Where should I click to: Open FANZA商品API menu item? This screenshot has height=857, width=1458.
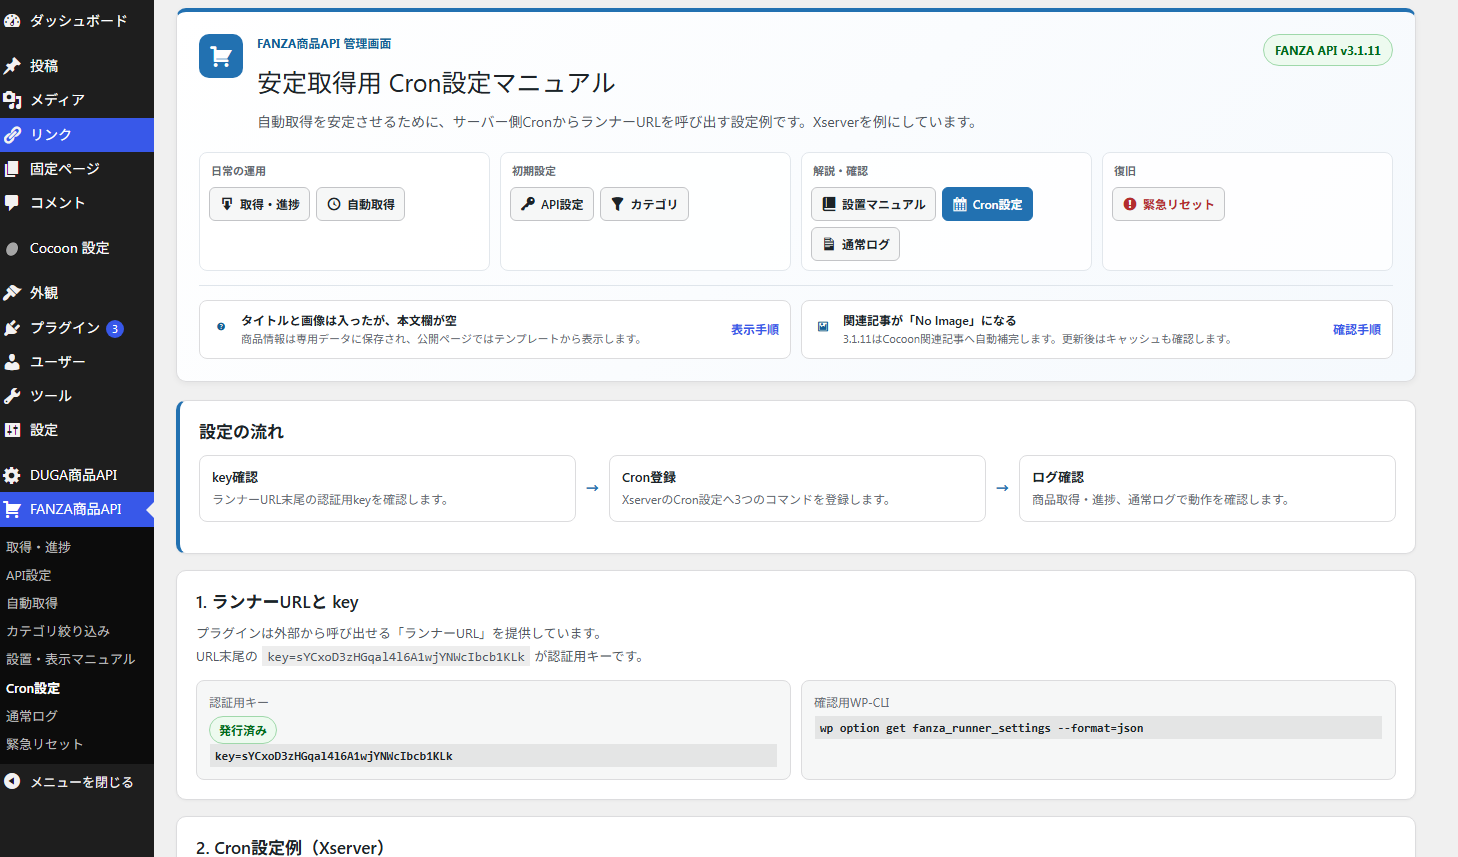pos(77,509)
